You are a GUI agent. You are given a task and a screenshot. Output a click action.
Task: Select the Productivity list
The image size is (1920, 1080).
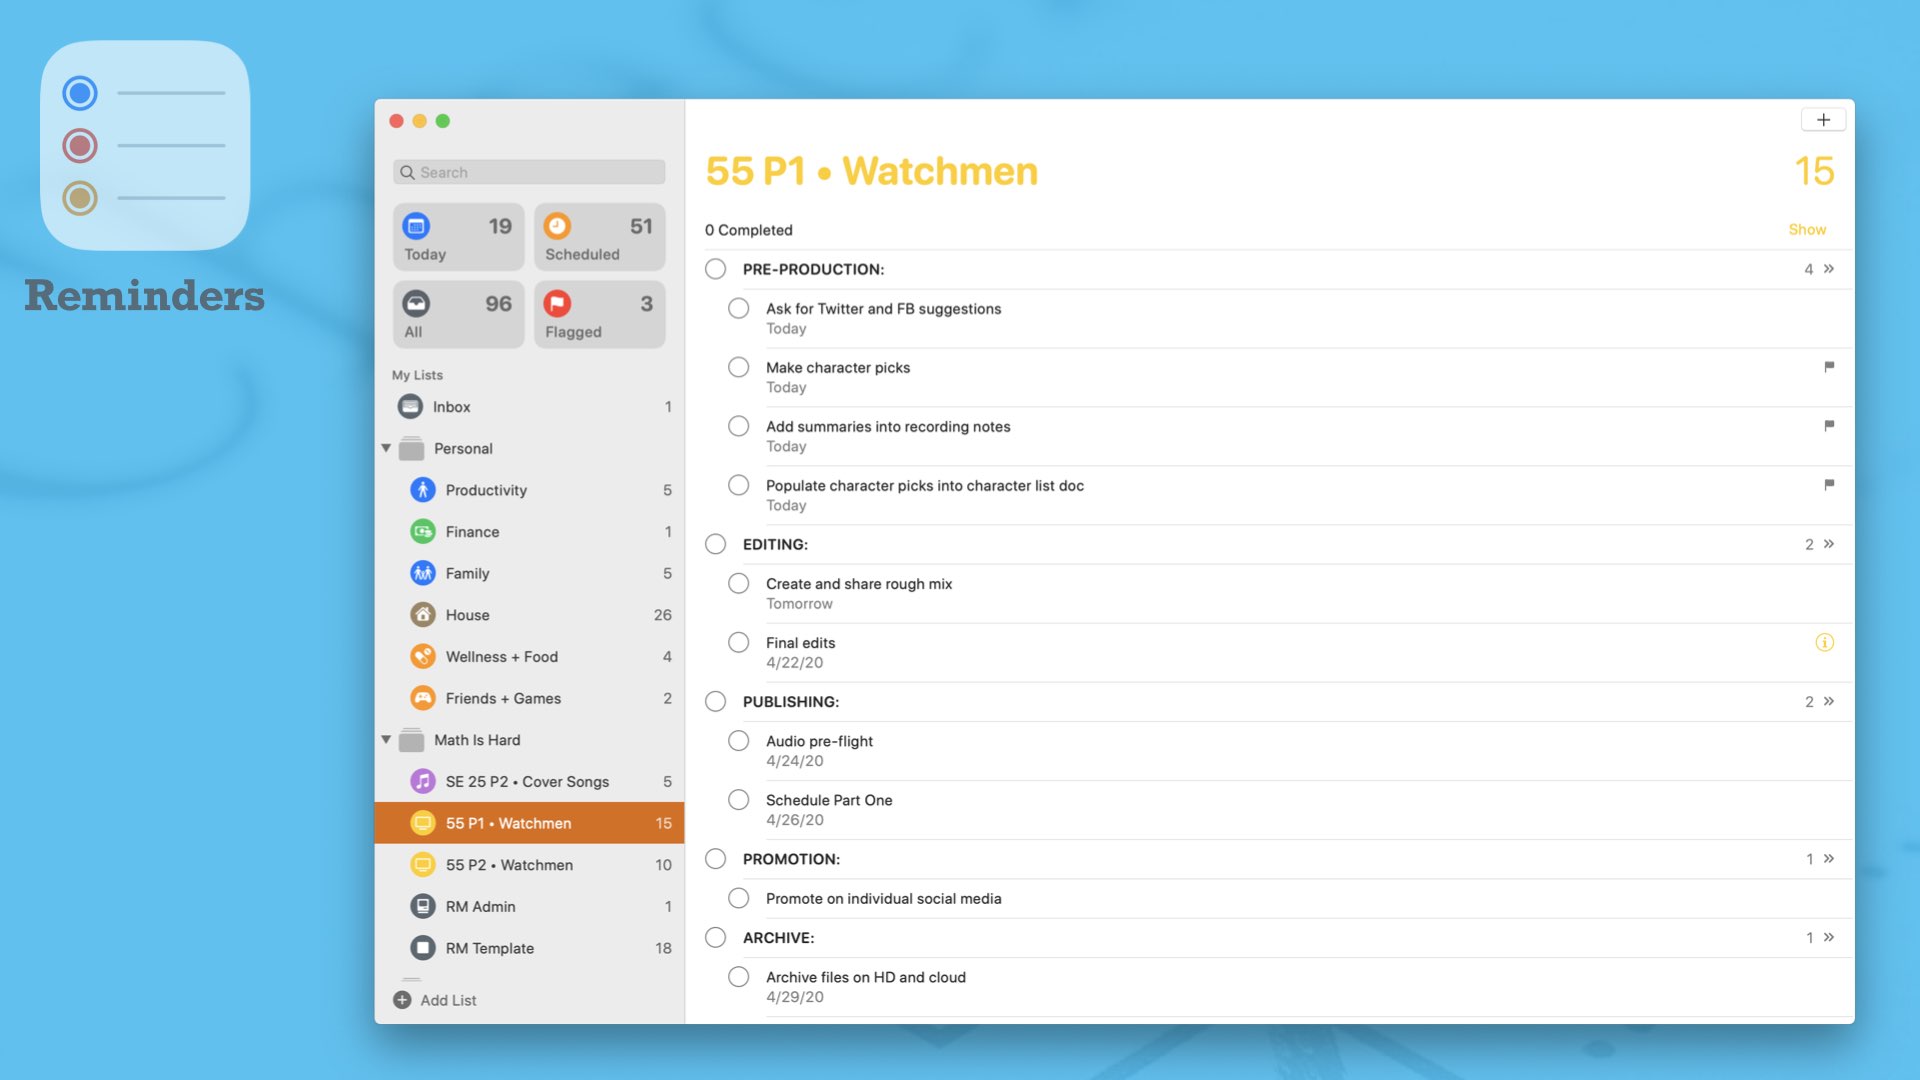pos(530,490)
